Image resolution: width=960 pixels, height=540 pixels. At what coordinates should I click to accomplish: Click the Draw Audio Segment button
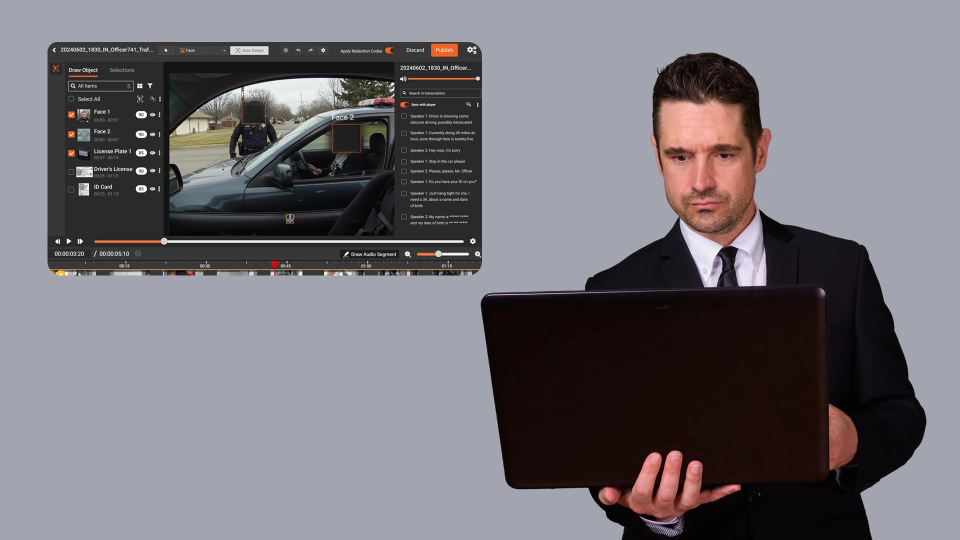(x=369, y=254)
